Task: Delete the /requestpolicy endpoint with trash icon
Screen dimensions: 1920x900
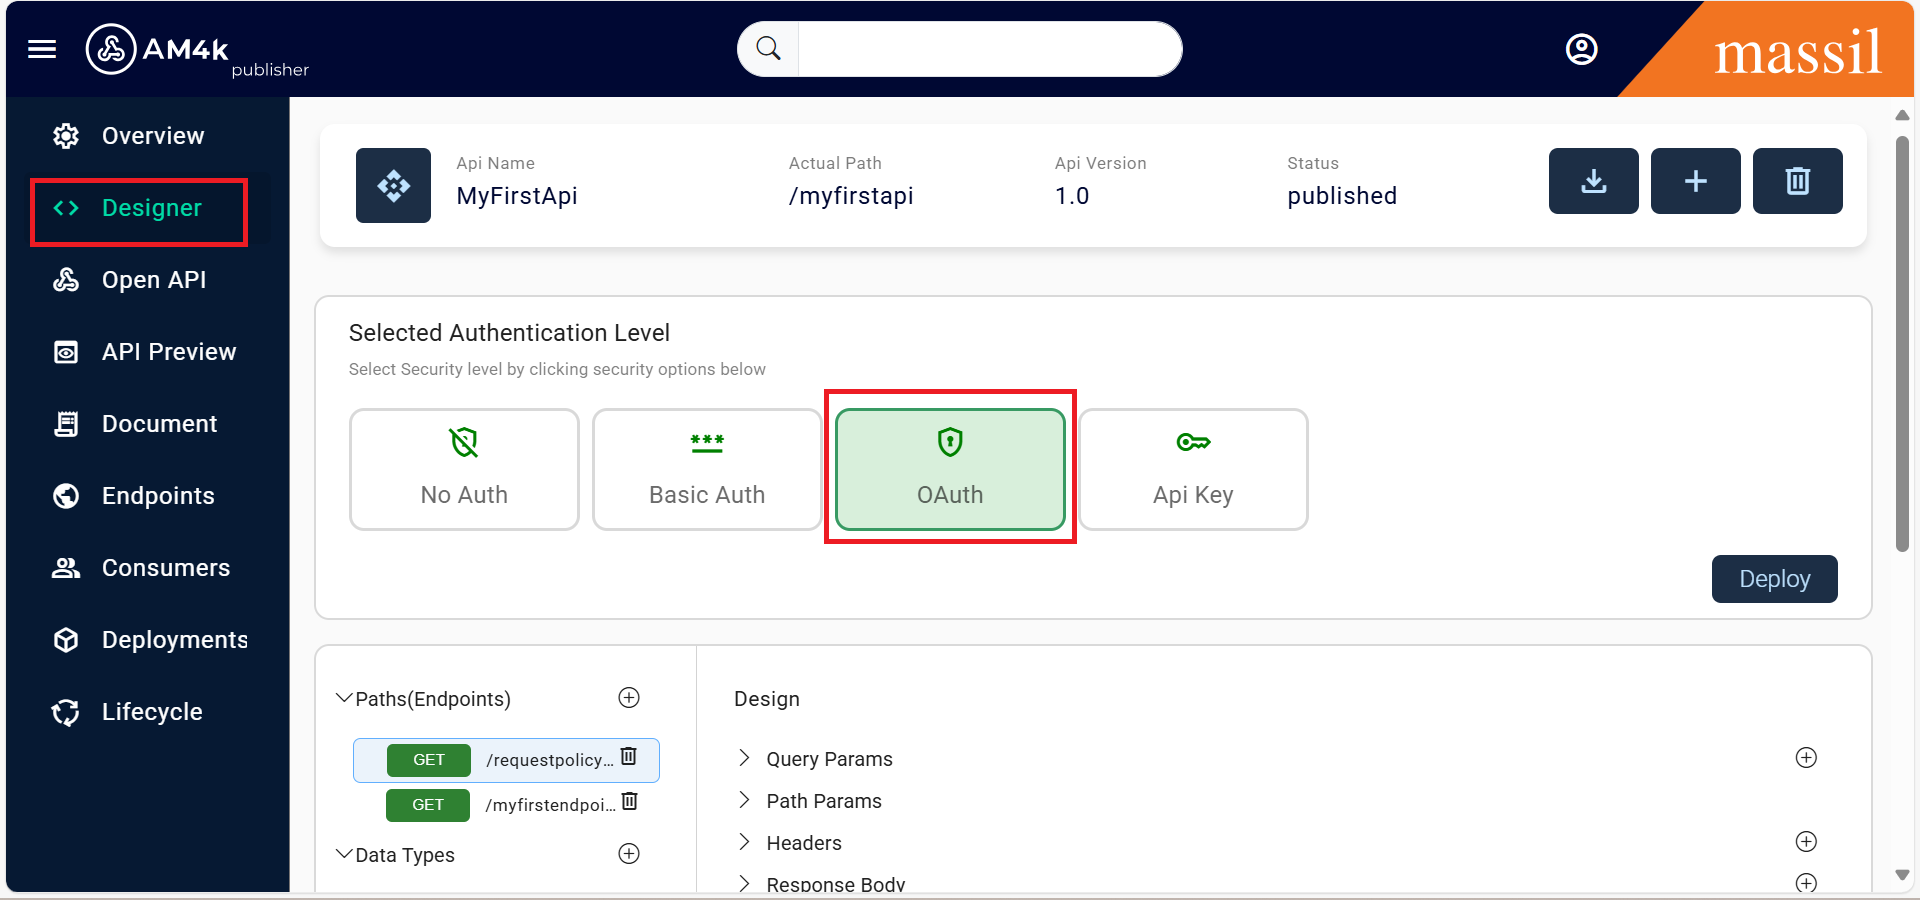Action: (629, 757)
